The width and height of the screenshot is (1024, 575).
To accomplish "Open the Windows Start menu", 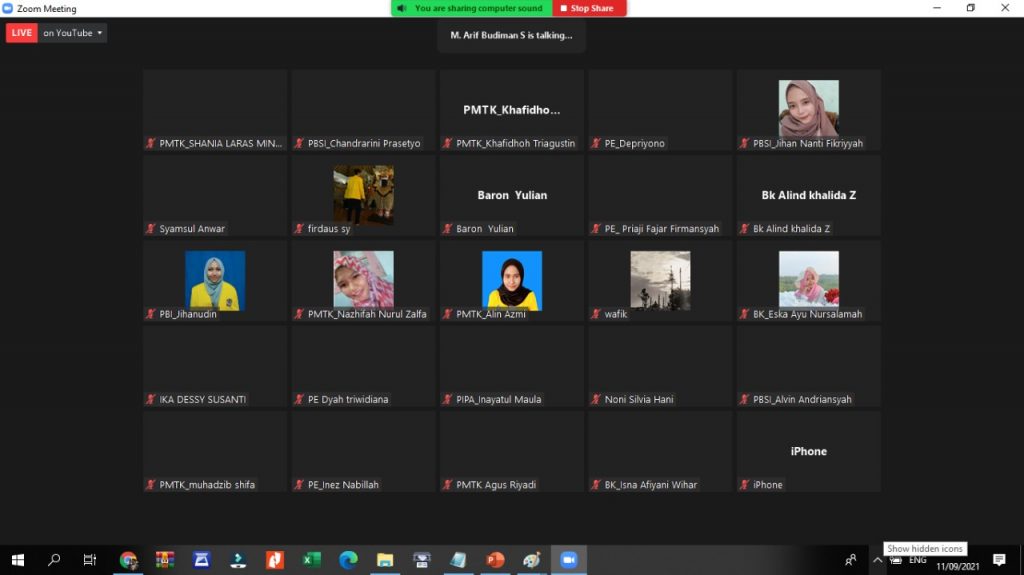I will click(x=17, y=560).
